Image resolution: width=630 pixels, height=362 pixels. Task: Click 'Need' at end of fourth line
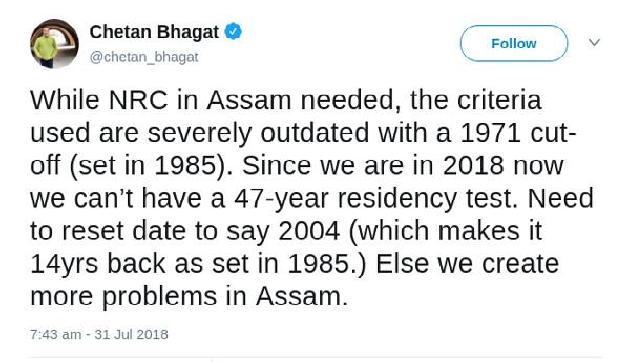point(560,198)
